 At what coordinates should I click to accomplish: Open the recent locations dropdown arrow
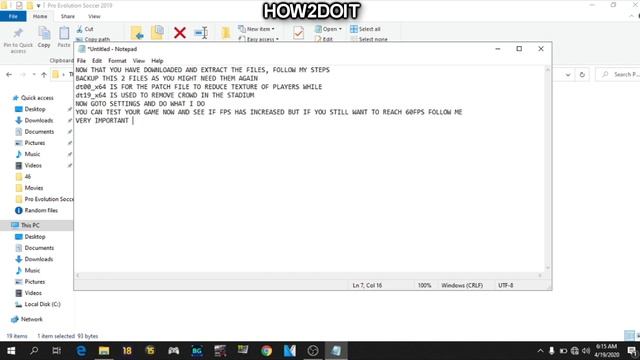pos(34,74)
